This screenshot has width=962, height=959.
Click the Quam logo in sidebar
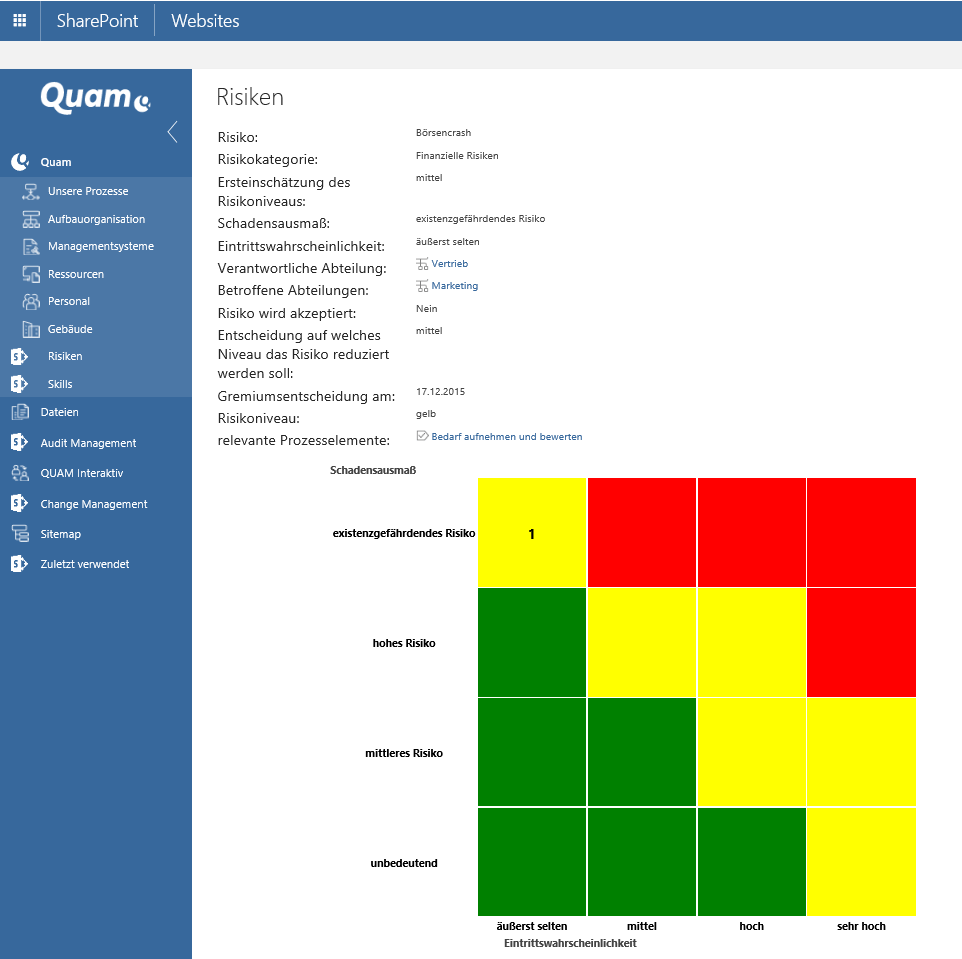tap(95, 97)
